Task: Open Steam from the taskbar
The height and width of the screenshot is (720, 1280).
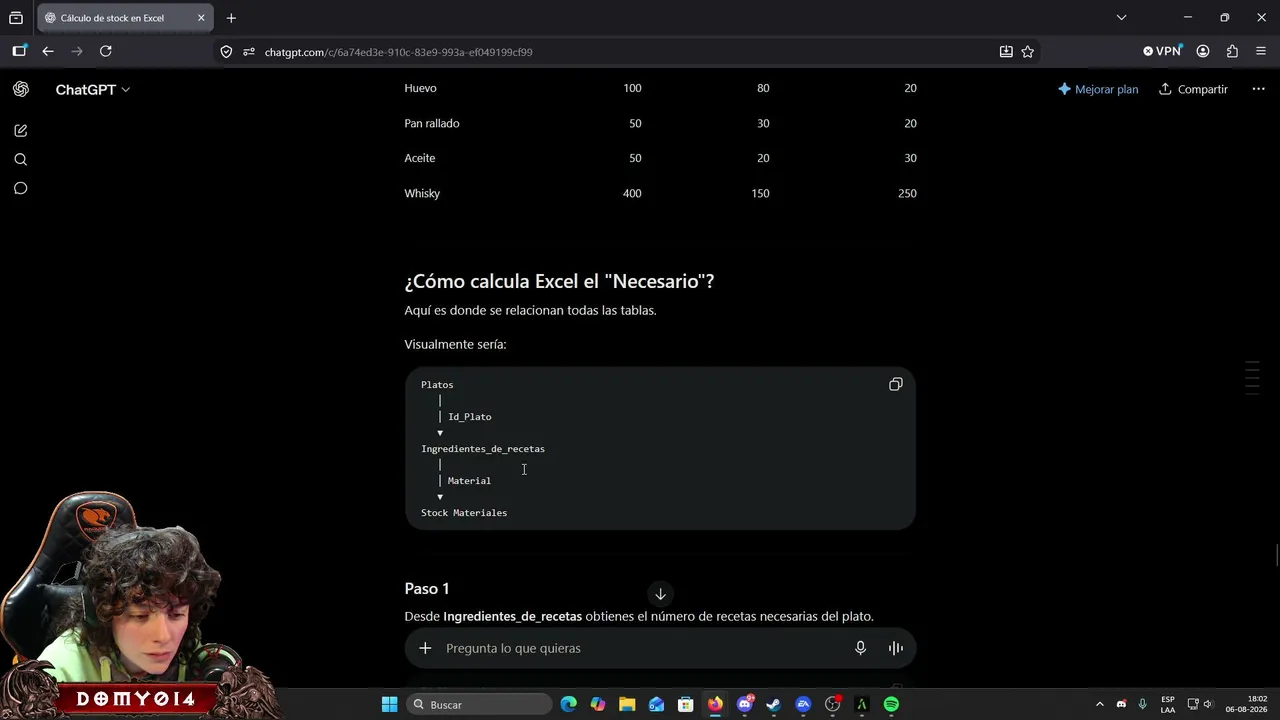Action: coord(773,705)
